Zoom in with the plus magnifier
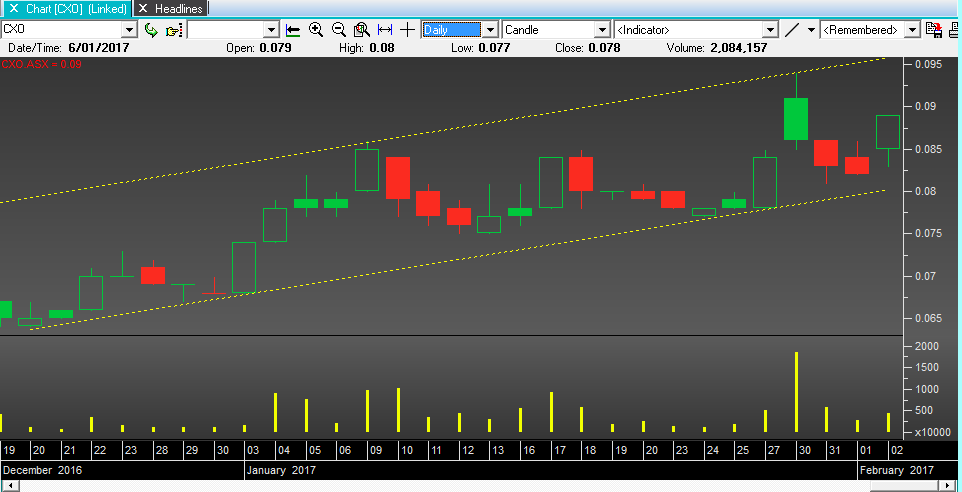962x492 pixels. pyautogui.click(x=316, y=29)
